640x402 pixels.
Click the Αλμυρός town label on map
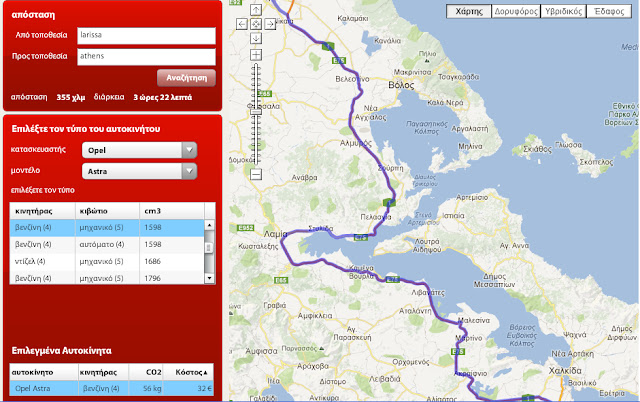[356, 143]
